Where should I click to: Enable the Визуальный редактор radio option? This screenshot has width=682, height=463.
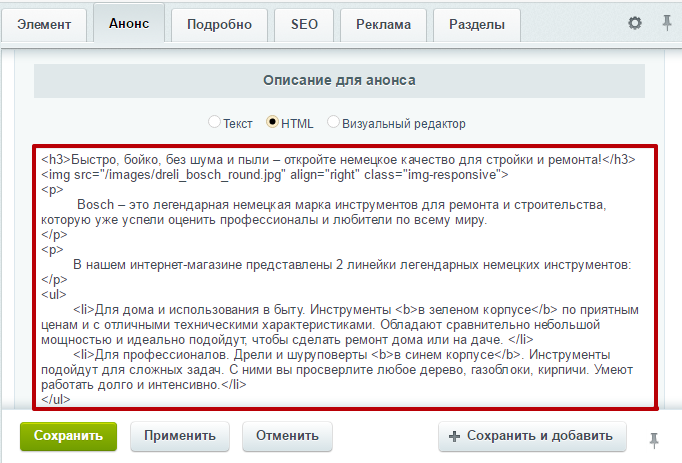pos(333,122)
